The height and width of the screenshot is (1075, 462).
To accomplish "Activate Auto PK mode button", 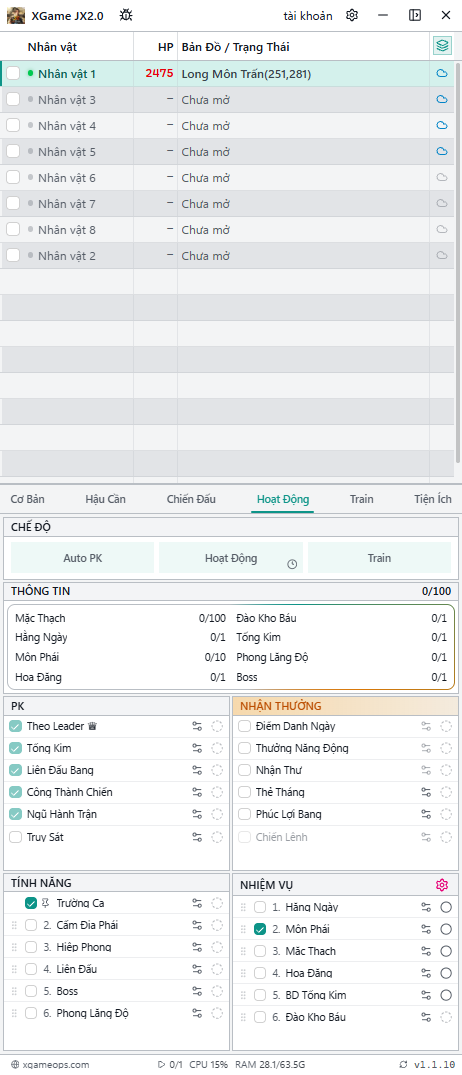I will pyautogui.click(x=83, y=558).
